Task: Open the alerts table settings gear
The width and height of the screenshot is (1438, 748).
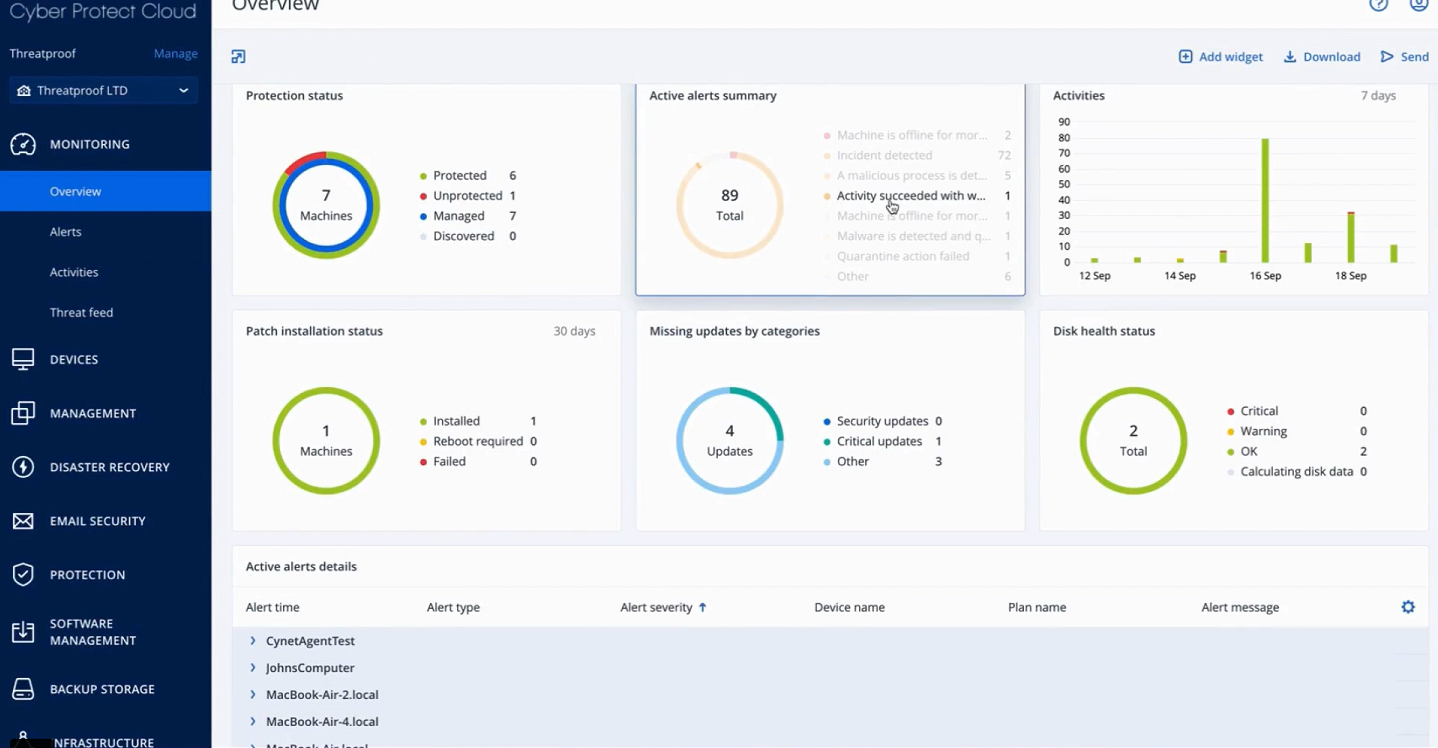Action: [1408, 607]
